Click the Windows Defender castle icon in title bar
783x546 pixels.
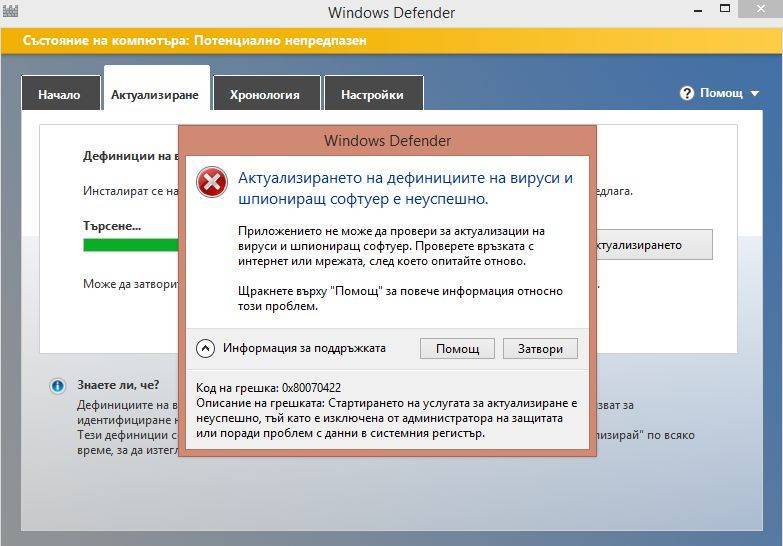pyautogui.click(x=10, y=10)
